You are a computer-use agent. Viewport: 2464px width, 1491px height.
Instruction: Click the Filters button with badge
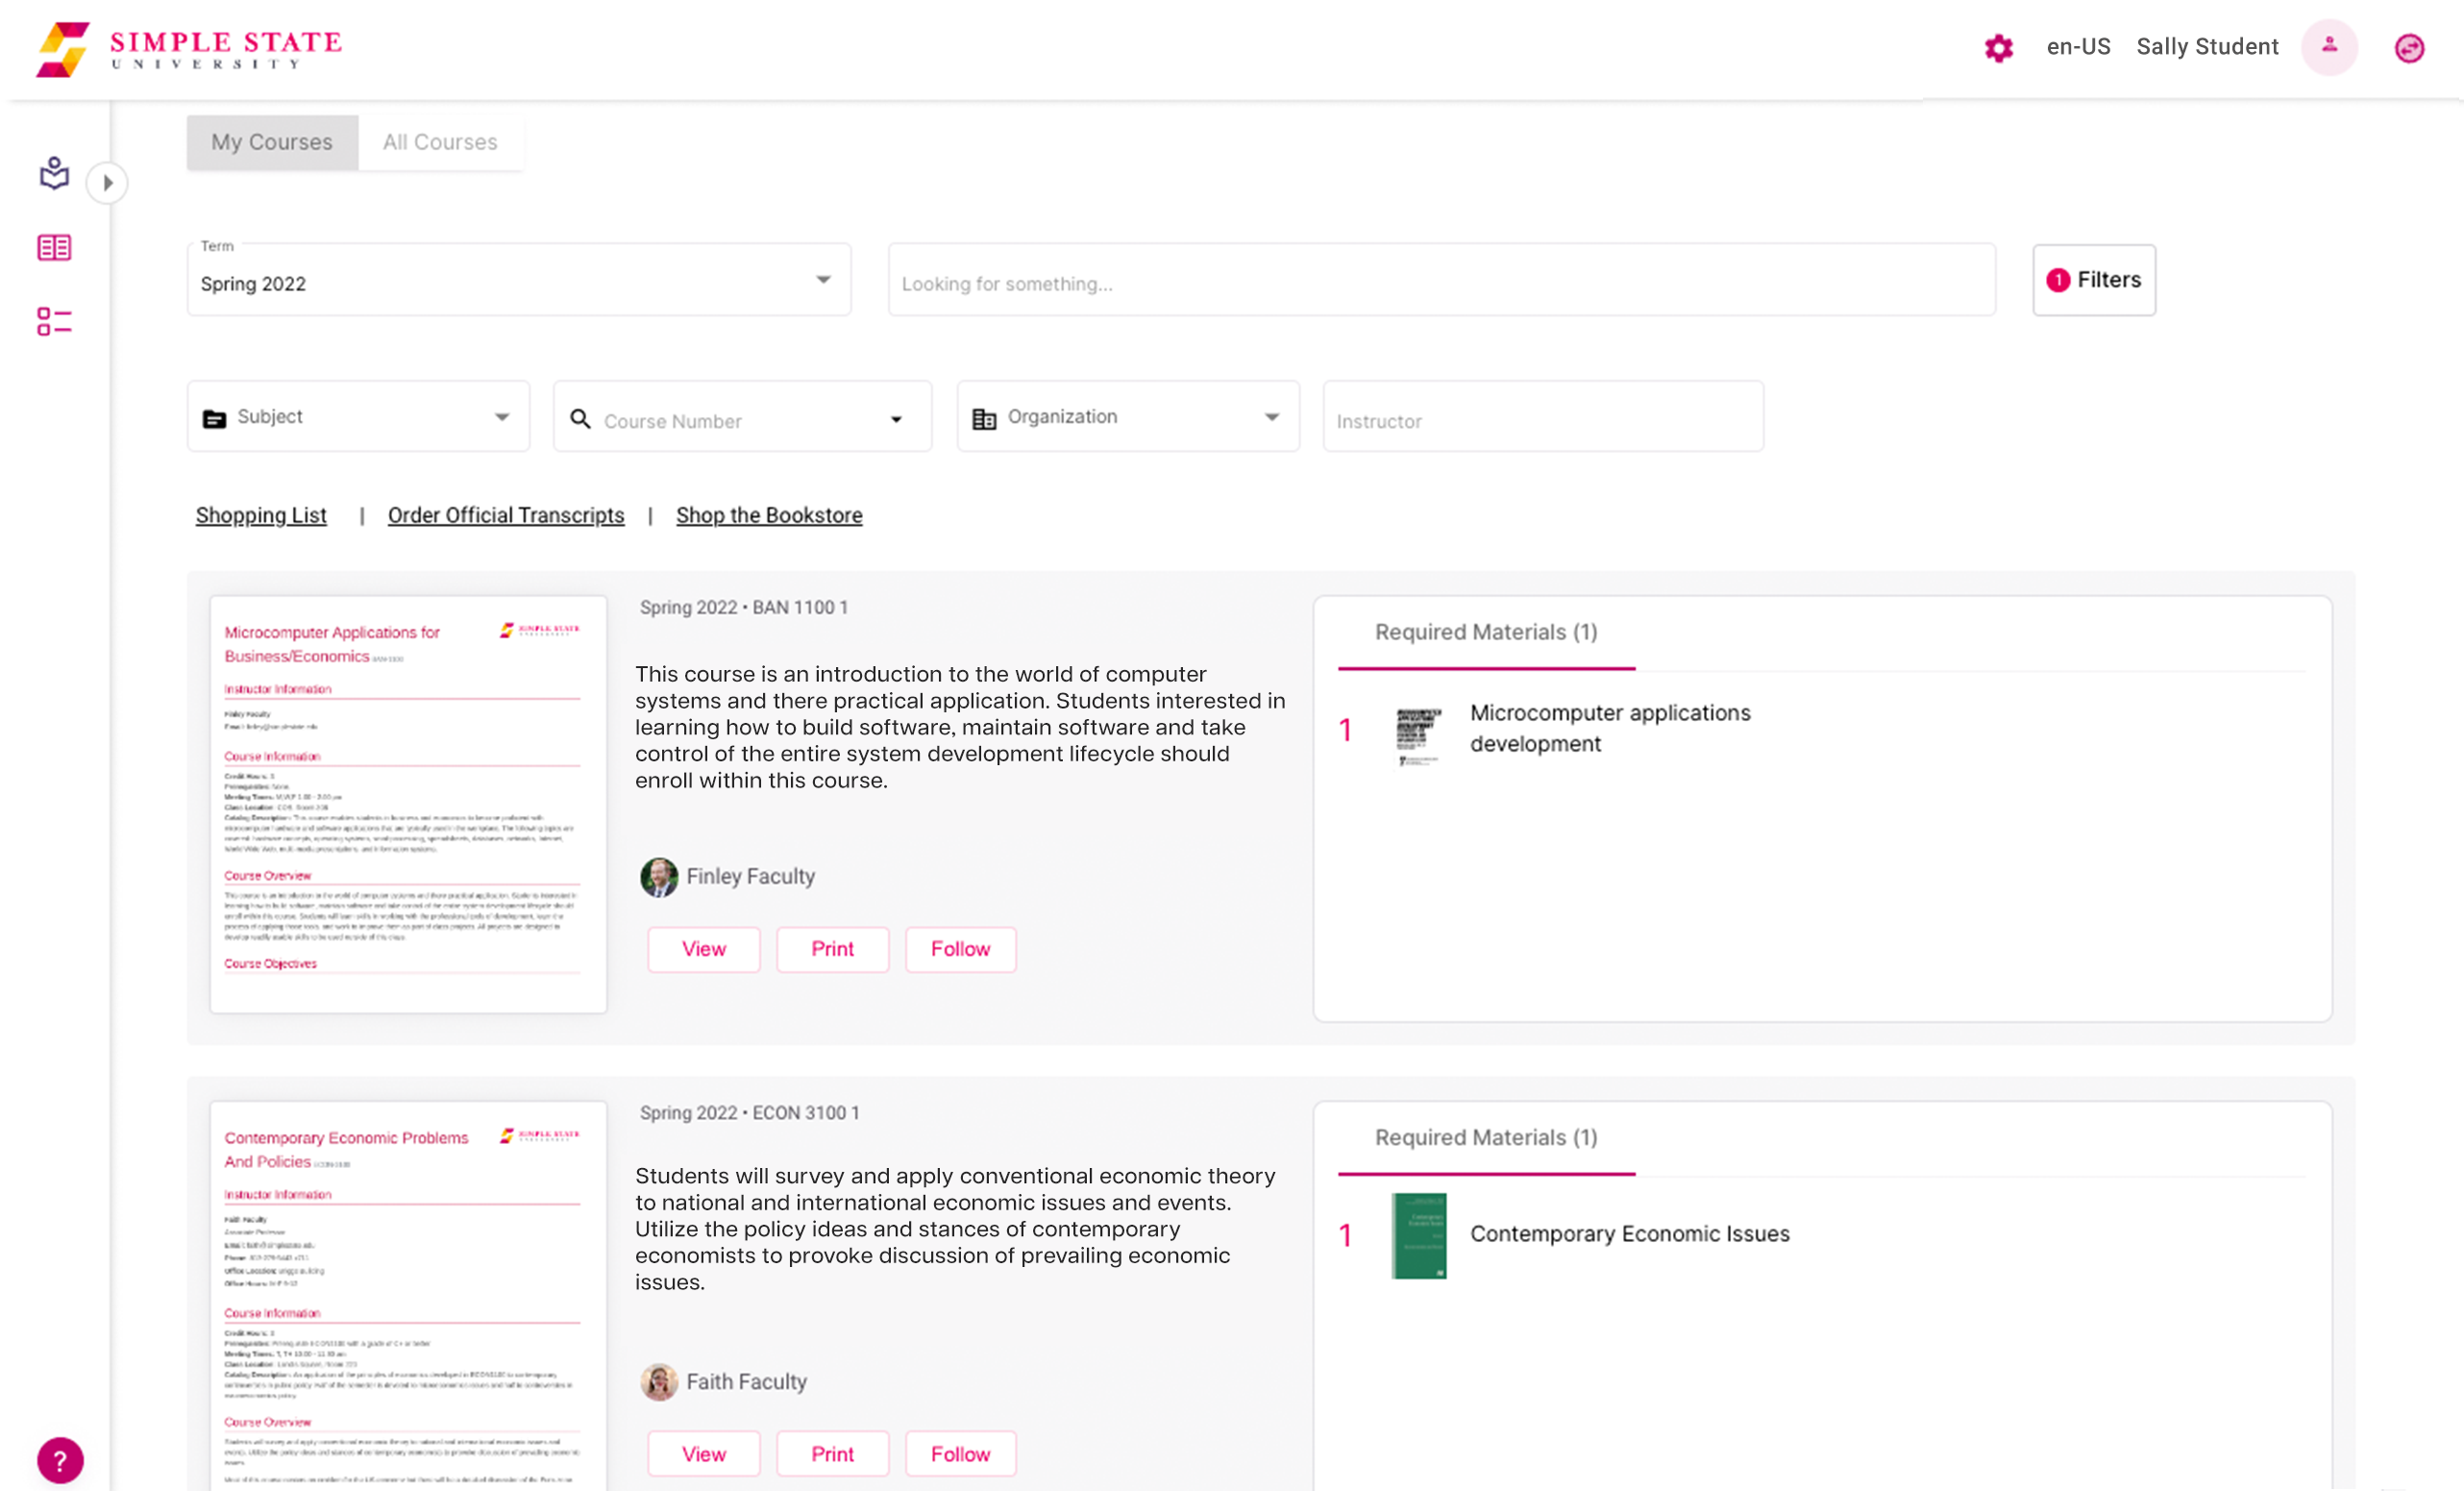coord(2093,280)
